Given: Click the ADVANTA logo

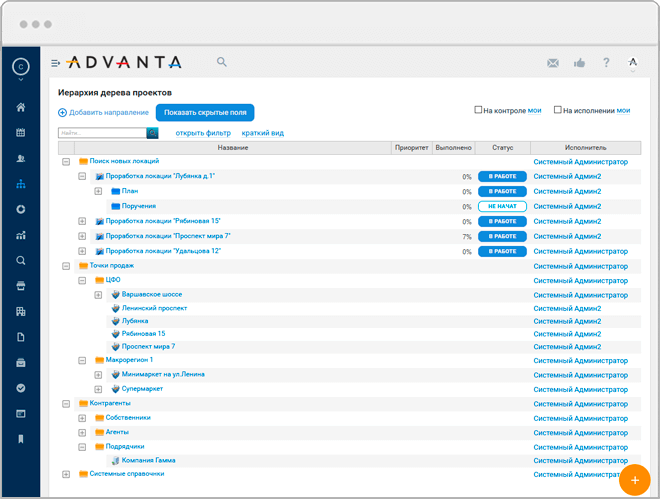Looking at the screenshot, I should click(124, 62).
